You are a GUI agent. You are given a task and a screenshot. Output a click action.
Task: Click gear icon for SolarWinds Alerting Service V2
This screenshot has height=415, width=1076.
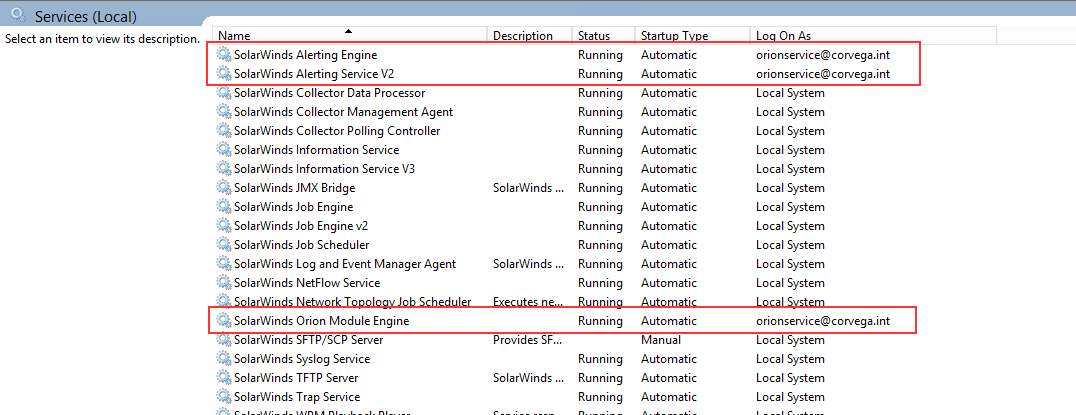[224, 73]
